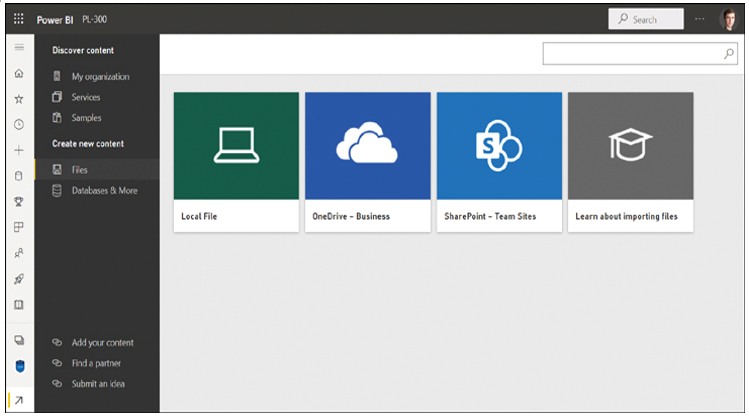The height and width of the screenshot is (417, 749).
Task: Click the top bar Search field
Action: [646, 19]
